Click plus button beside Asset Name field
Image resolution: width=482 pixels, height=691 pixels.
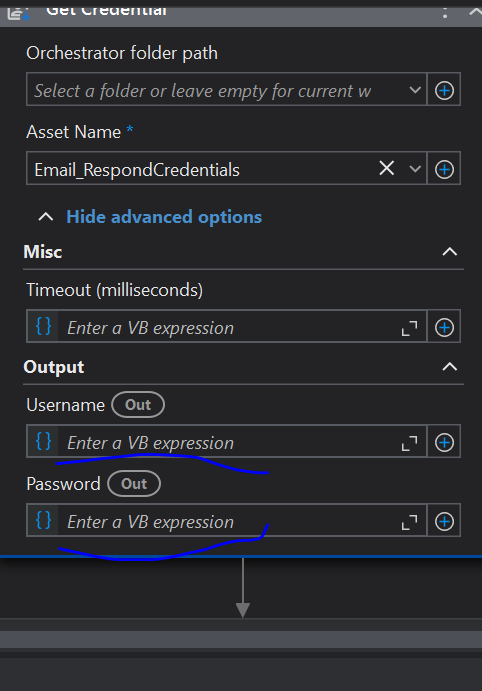(444, 169)
